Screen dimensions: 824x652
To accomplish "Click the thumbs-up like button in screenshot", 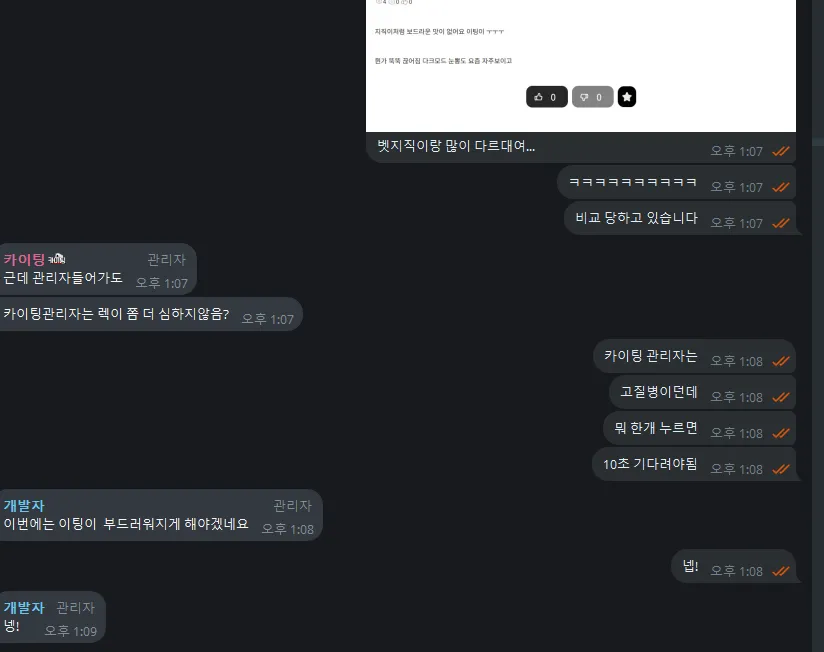I will pos(547,97).
